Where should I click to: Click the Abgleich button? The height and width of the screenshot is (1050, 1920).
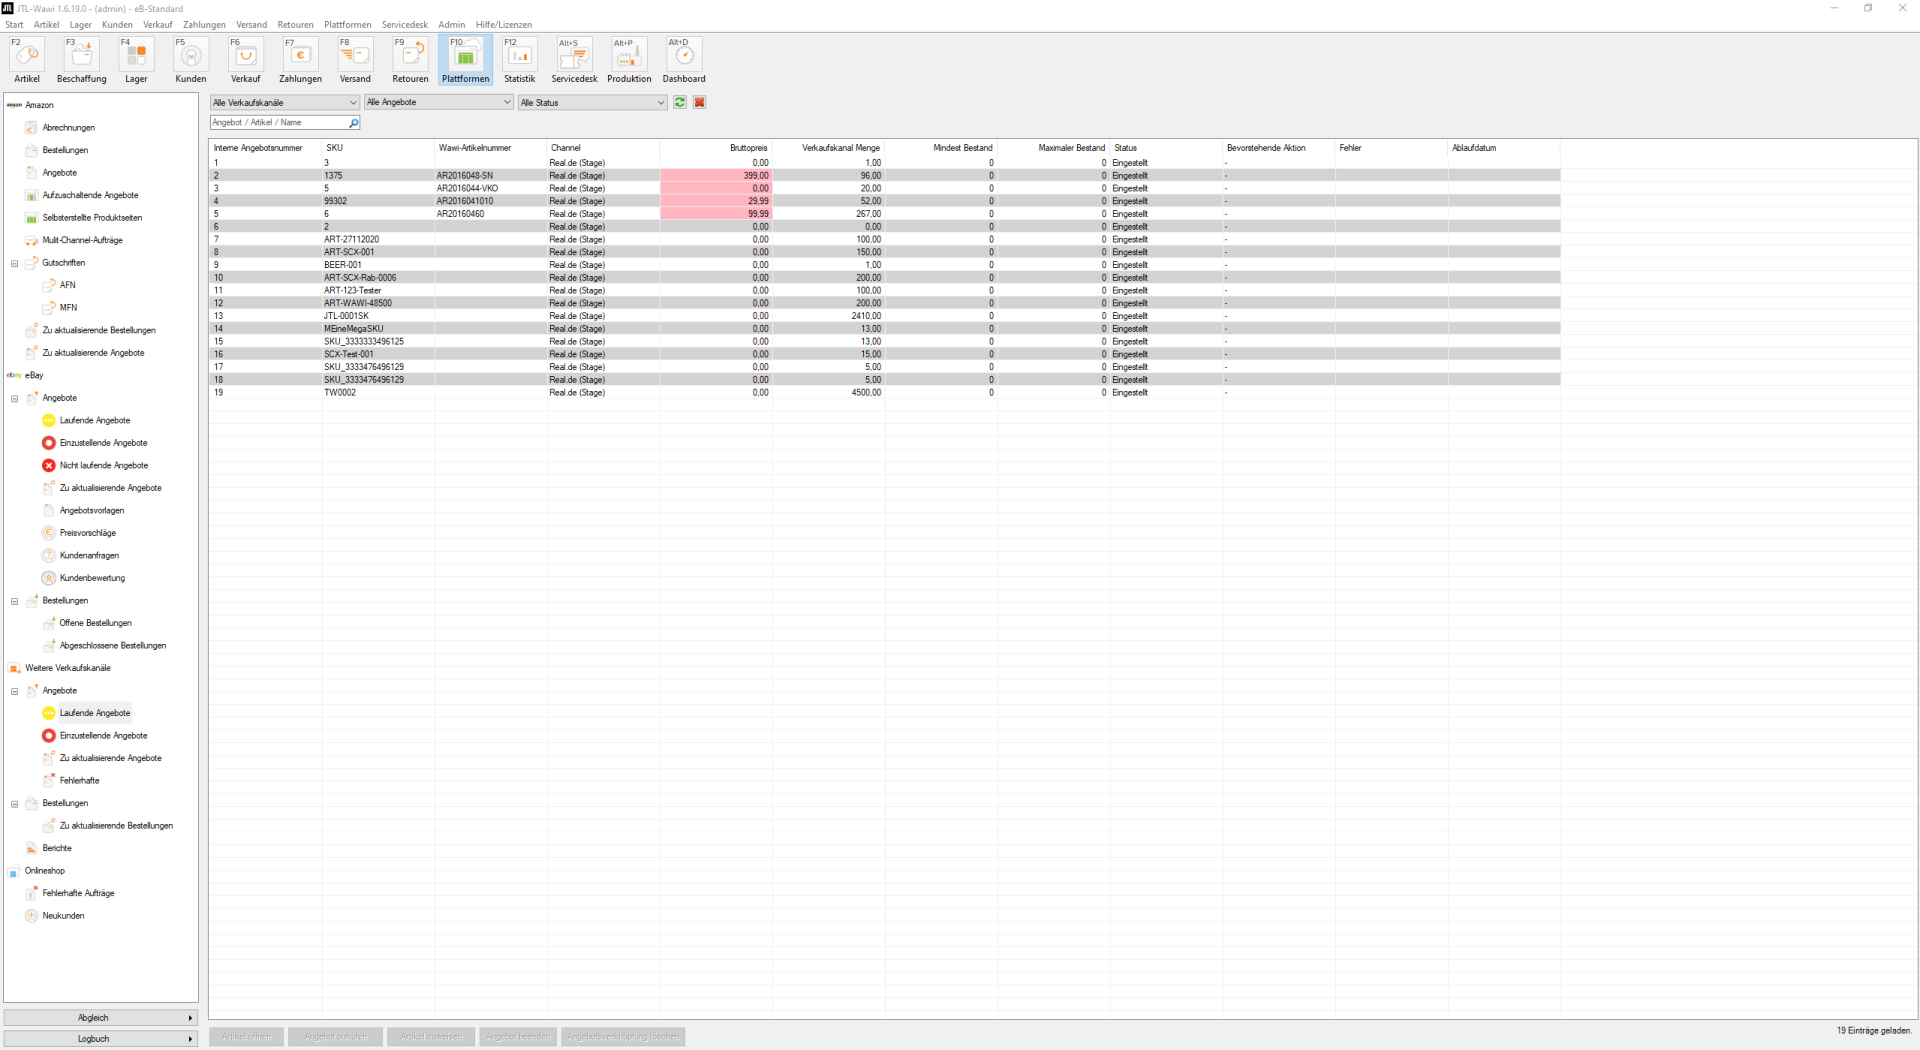coord(100,1018)
